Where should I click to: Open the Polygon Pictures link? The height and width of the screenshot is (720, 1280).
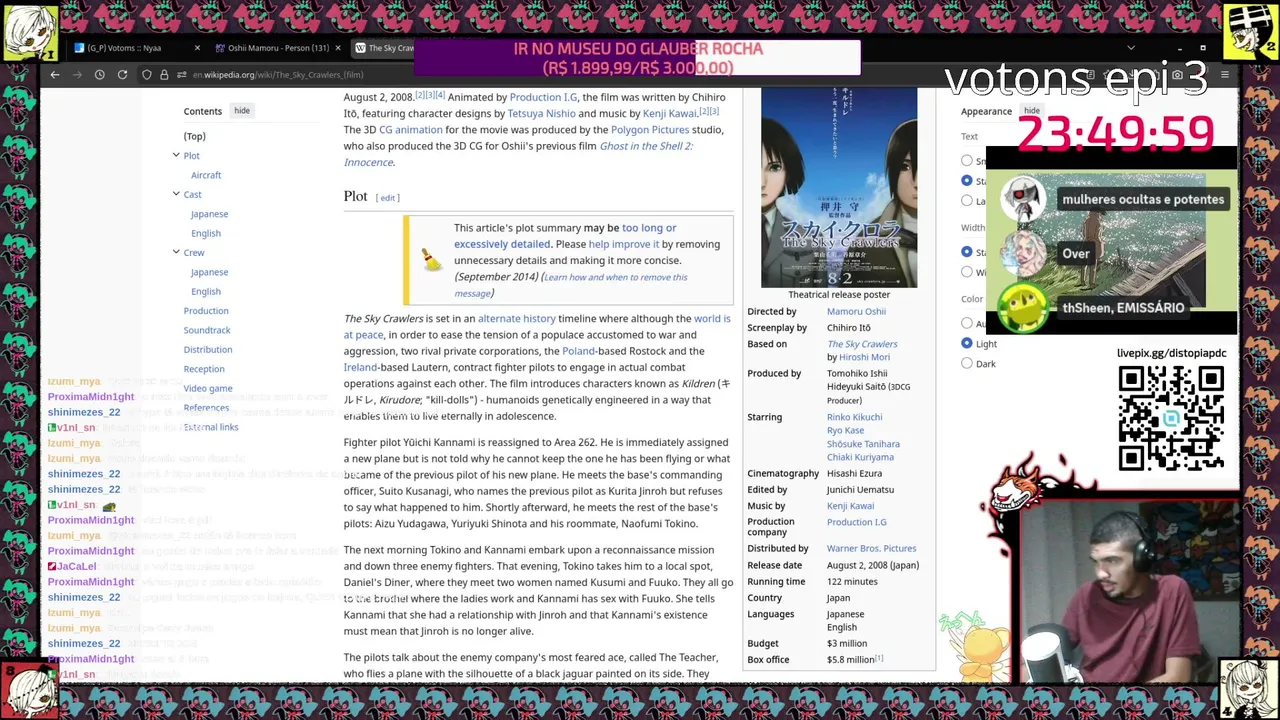click(x=650, y=129)
